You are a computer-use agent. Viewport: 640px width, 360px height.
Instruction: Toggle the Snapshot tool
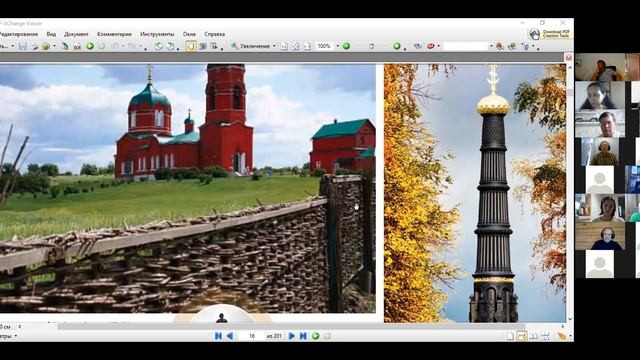click(203, 46)
